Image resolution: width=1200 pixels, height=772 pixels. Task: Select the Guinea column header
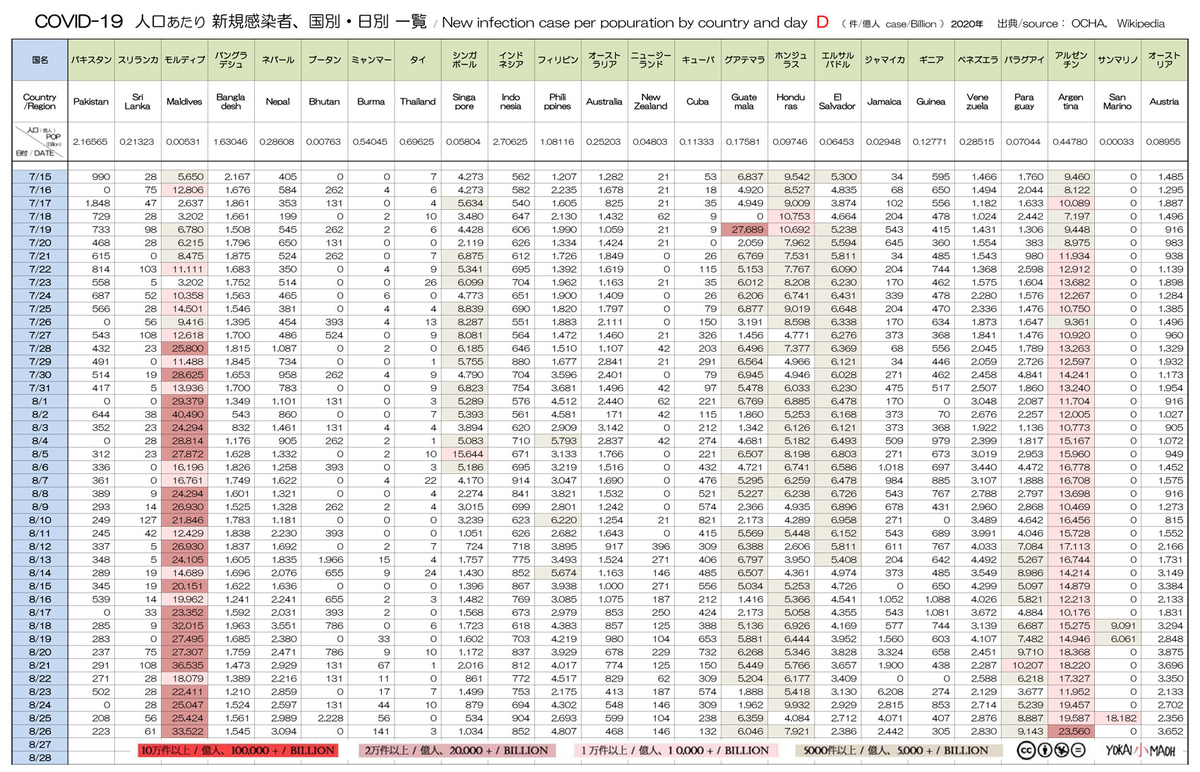pyautogui.click(x=931, y=102)
